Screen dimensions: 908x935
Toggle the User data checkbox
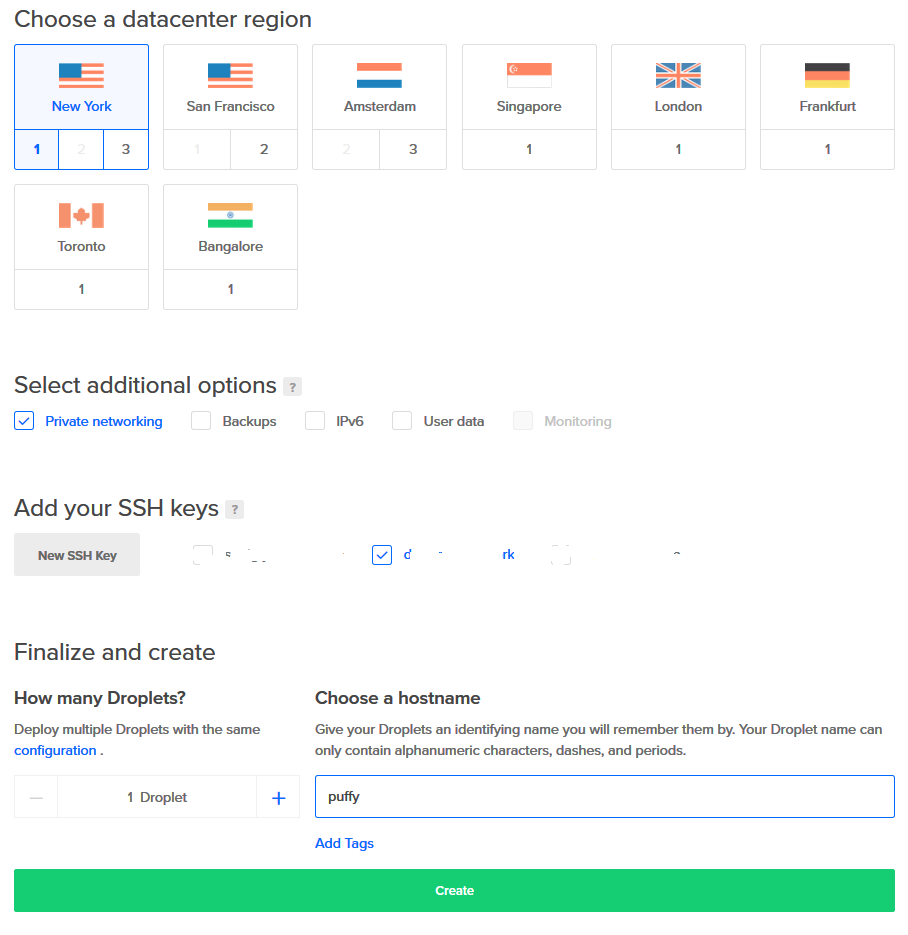tap(402, 421)
